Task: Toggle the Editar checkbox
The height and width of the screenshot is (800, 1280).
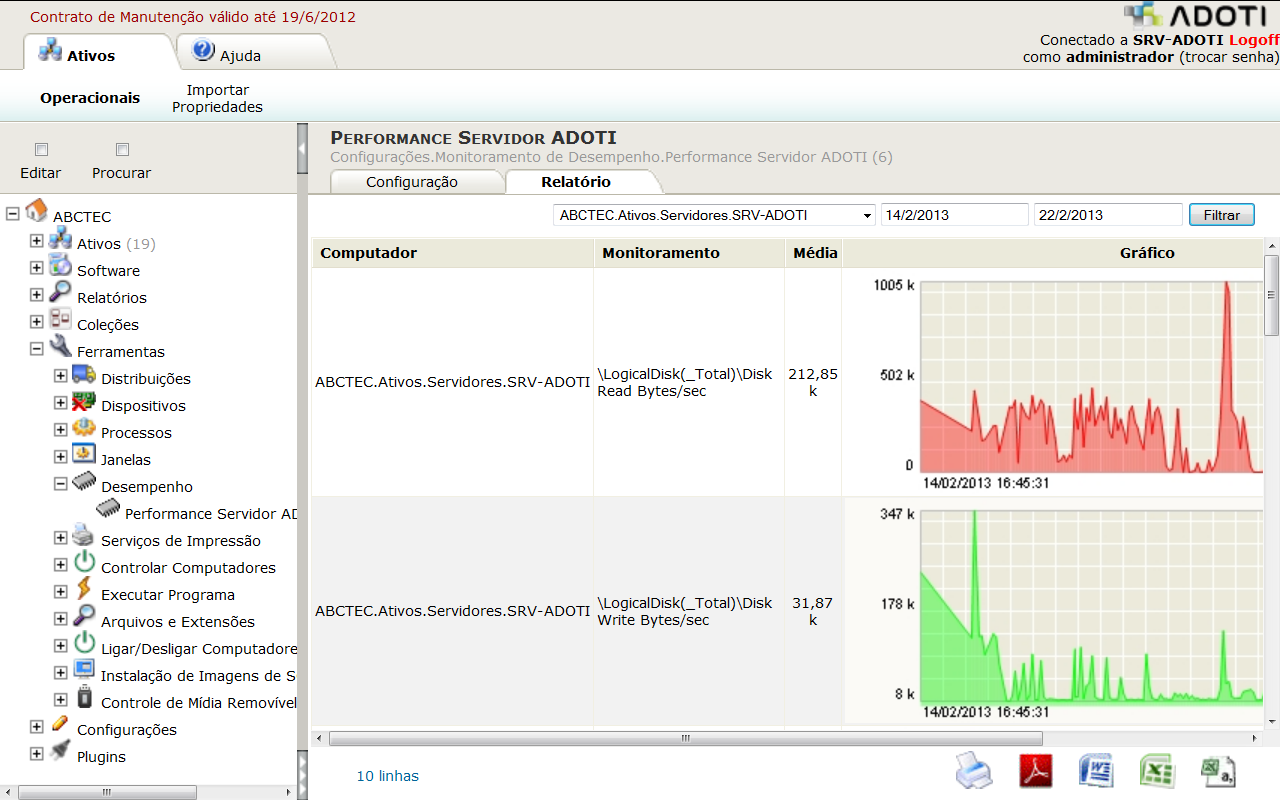Action: click(41, 150)
